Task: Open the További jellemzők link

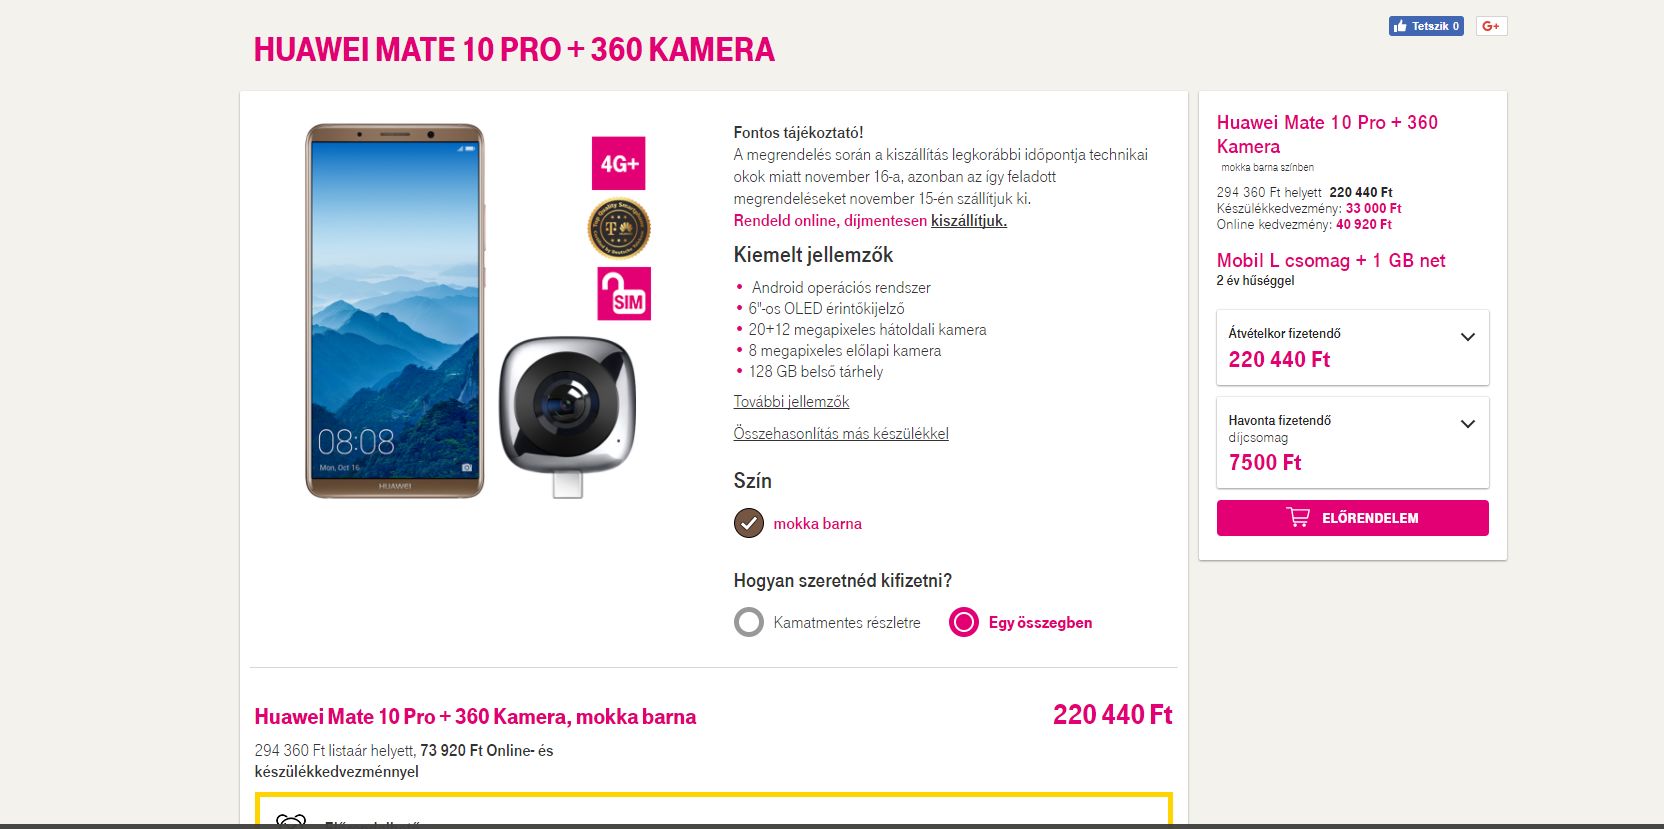Action: pos(791,401)
